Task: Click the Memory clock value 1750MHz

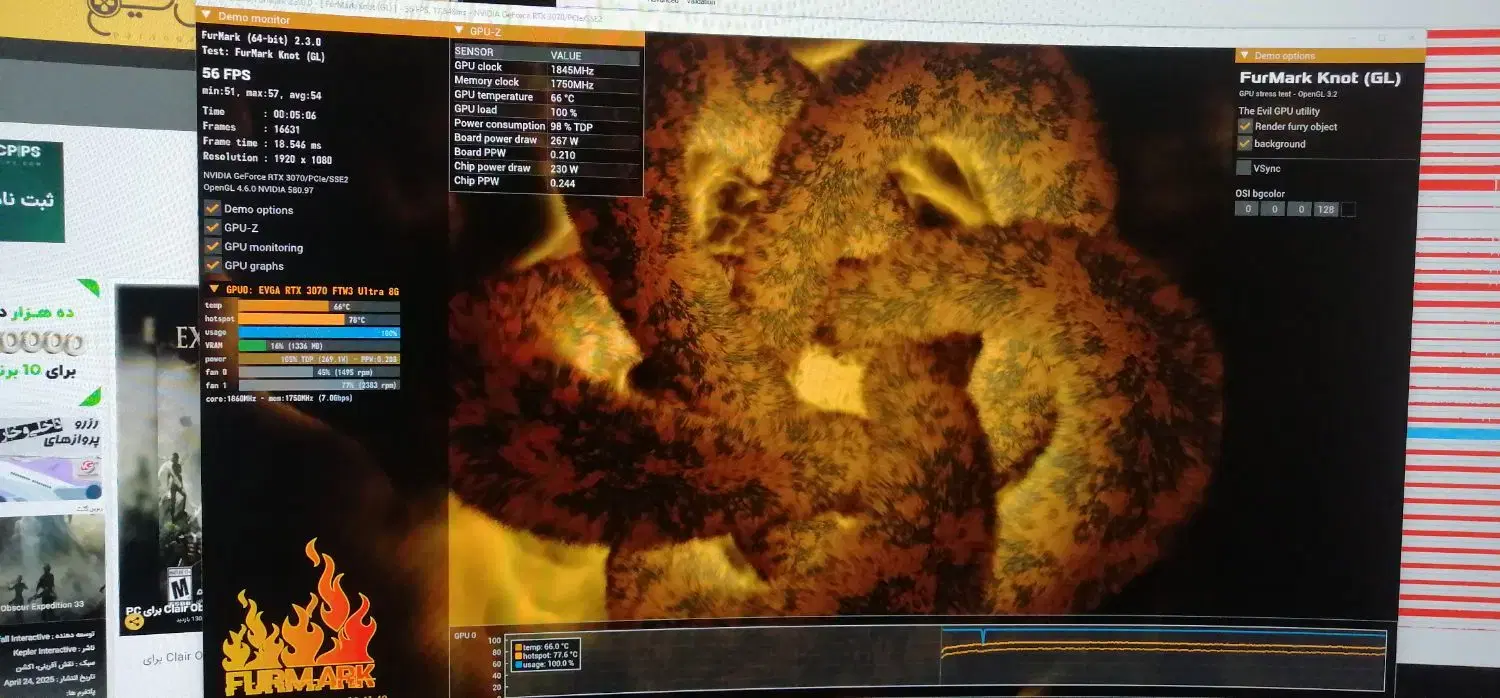Action: pyautogui.click(x=572, y=84)
